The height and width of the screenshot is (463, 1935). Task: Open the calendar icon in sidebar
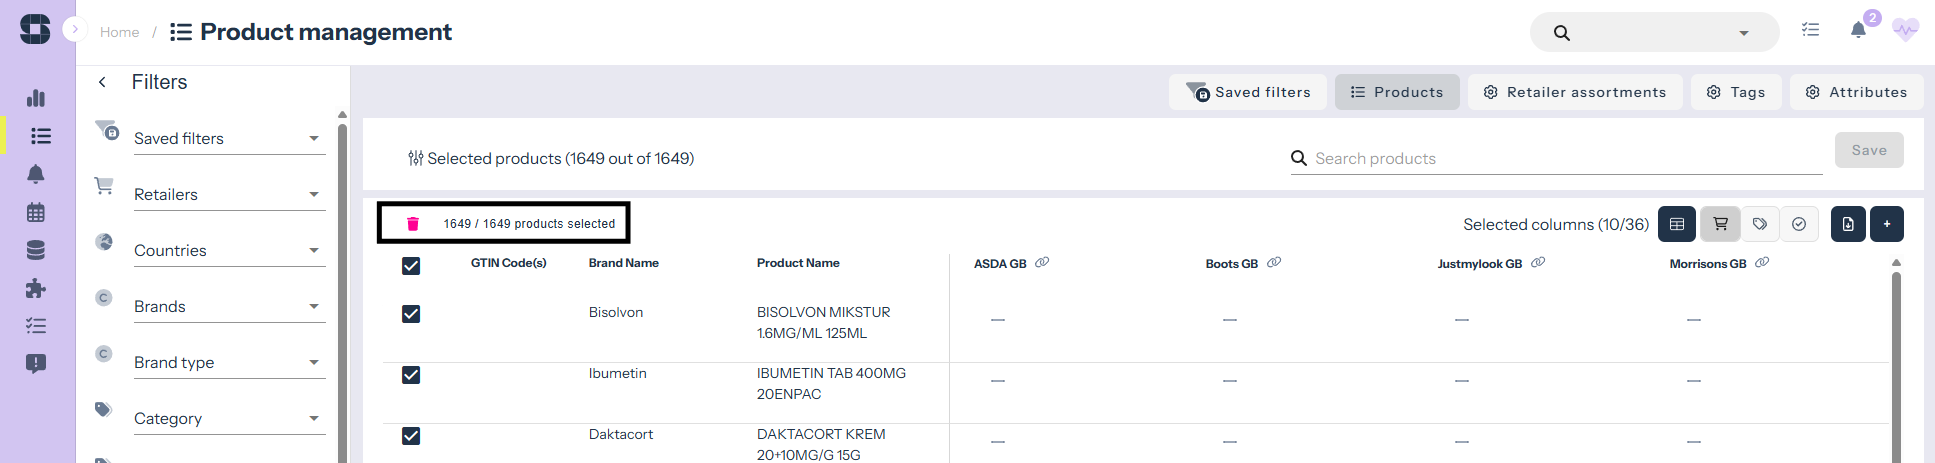click(x=36, y=212)
